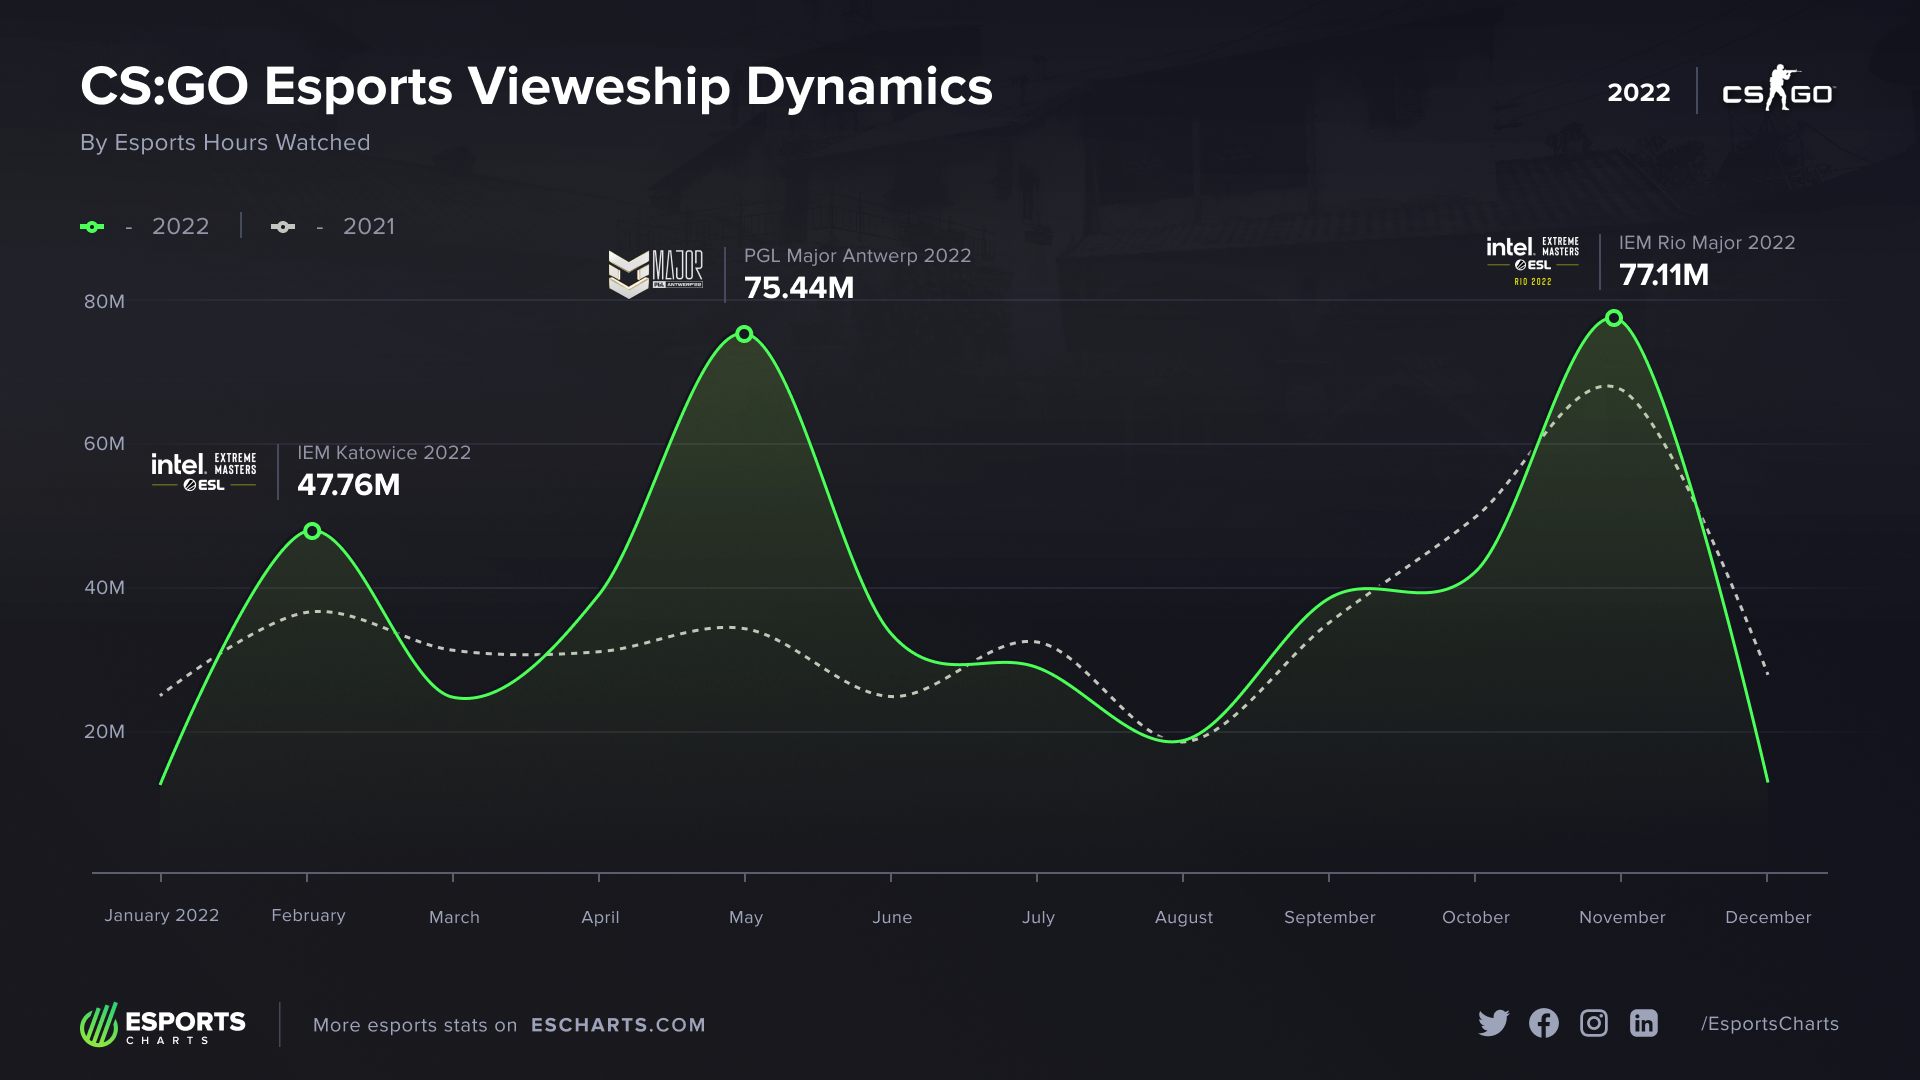Image resolution: width=1920 pixels, height=1080 pixels.
Task: Click the 75.44M value label
Action: 799,288
